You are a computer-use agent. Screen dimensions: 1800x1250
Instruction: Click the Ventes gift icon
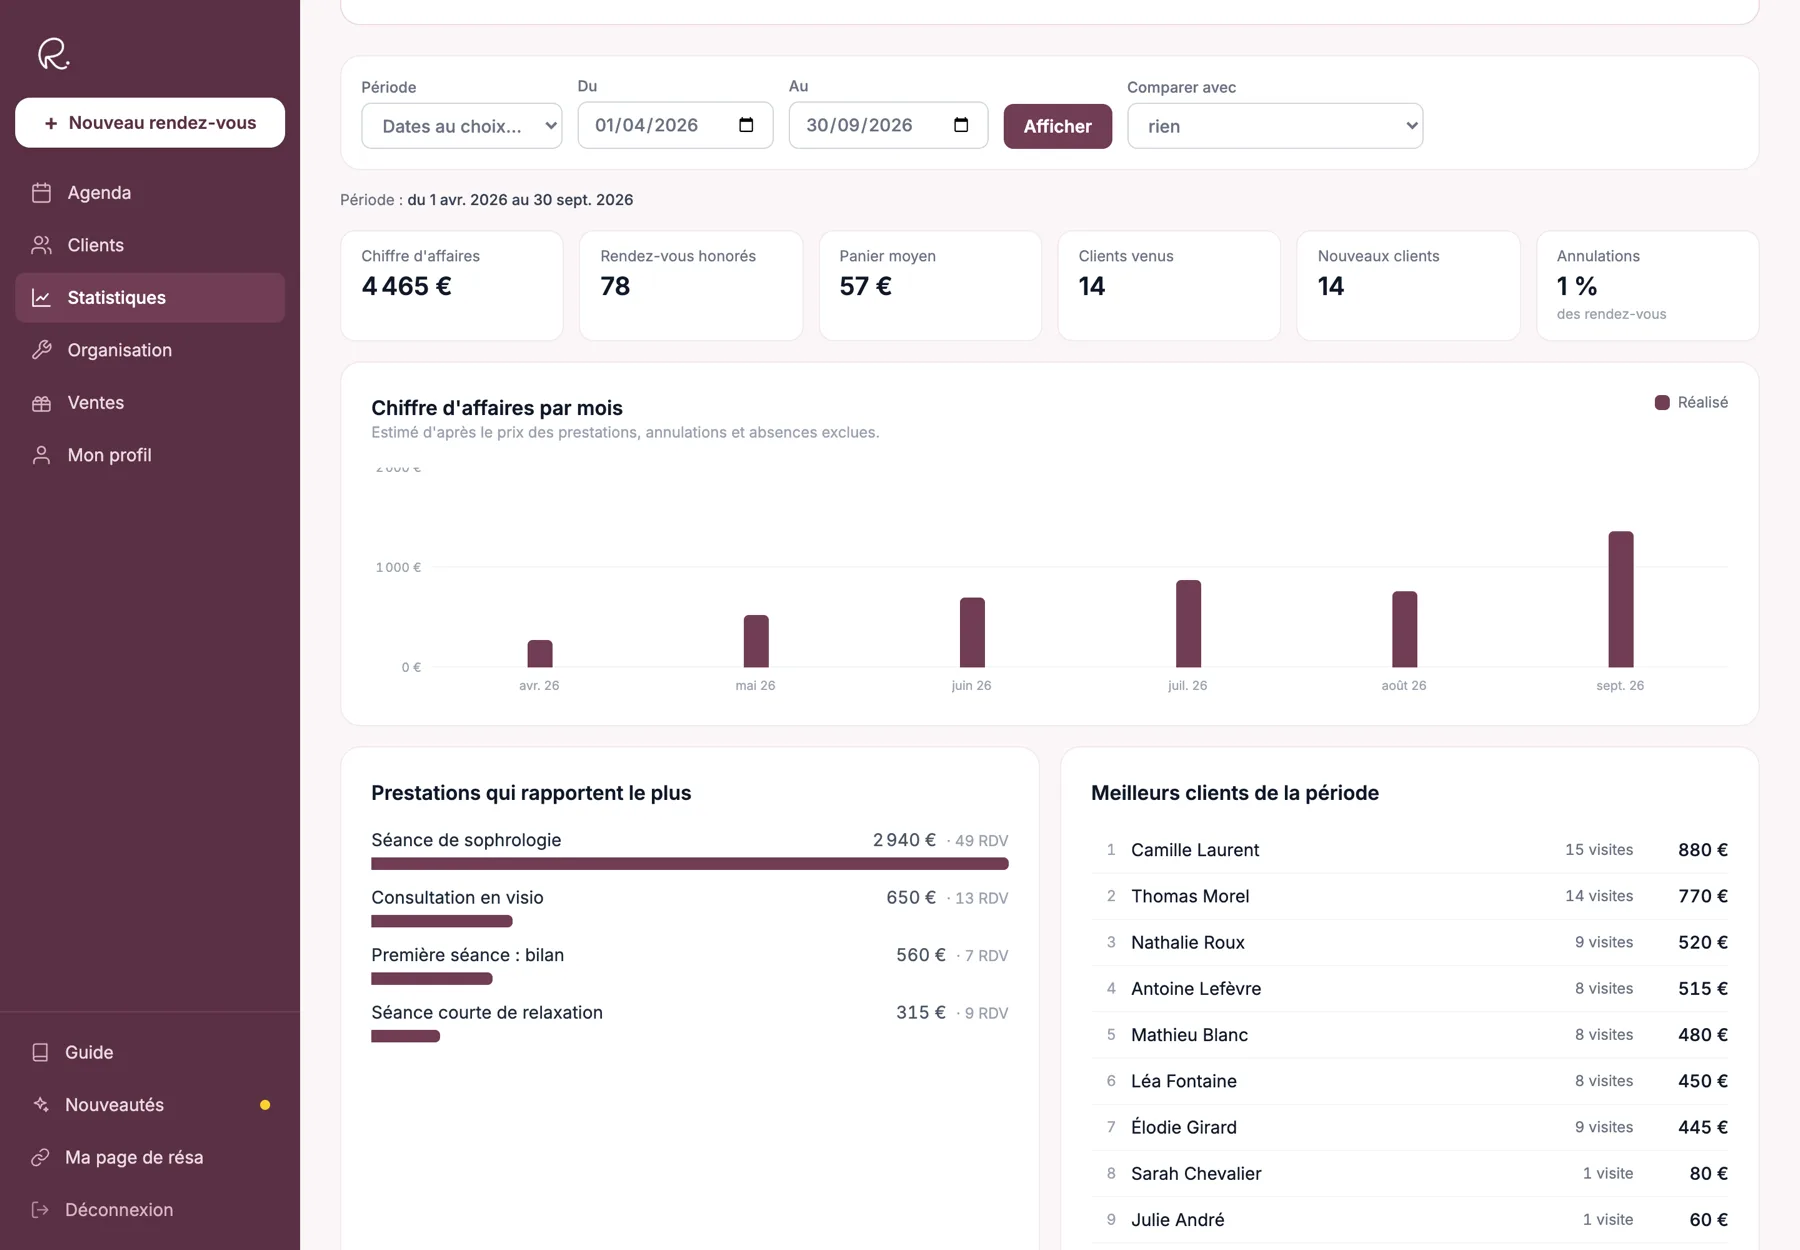[41, 403]
